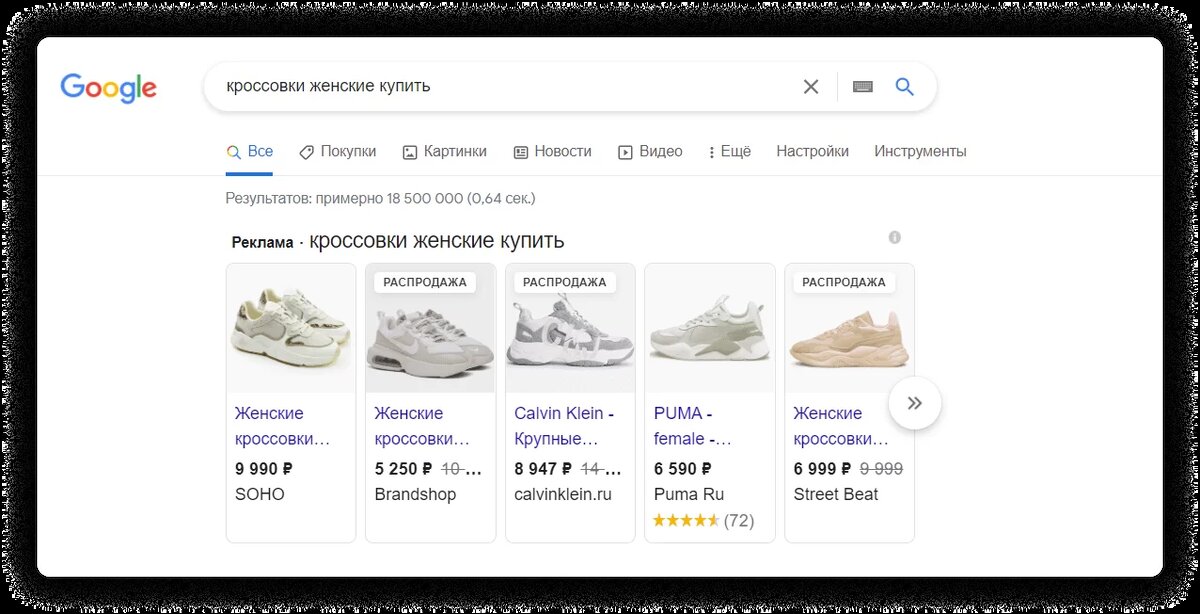
Task: Open Настройки
Action: (812, 152)
